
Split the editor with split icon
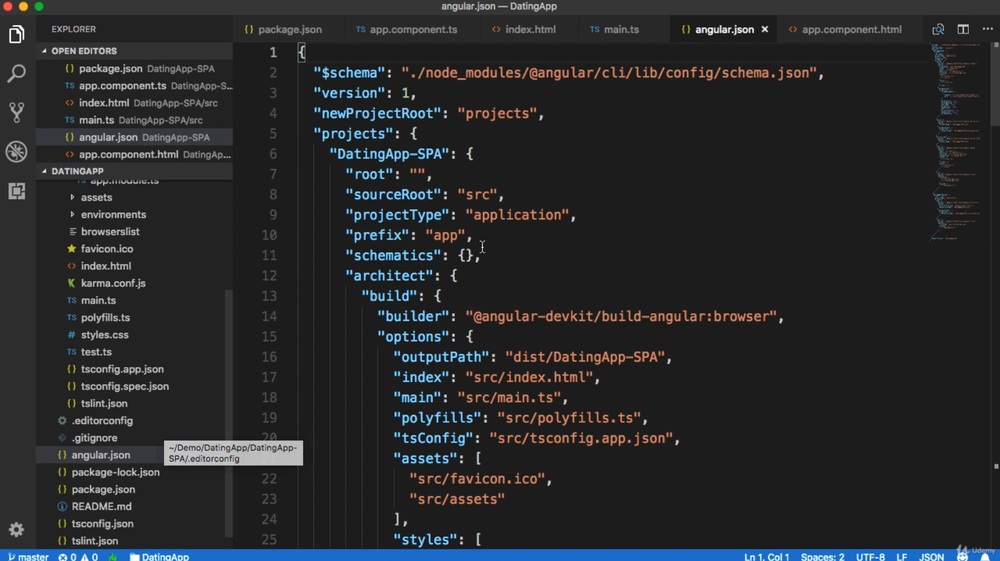pos(963,29)
